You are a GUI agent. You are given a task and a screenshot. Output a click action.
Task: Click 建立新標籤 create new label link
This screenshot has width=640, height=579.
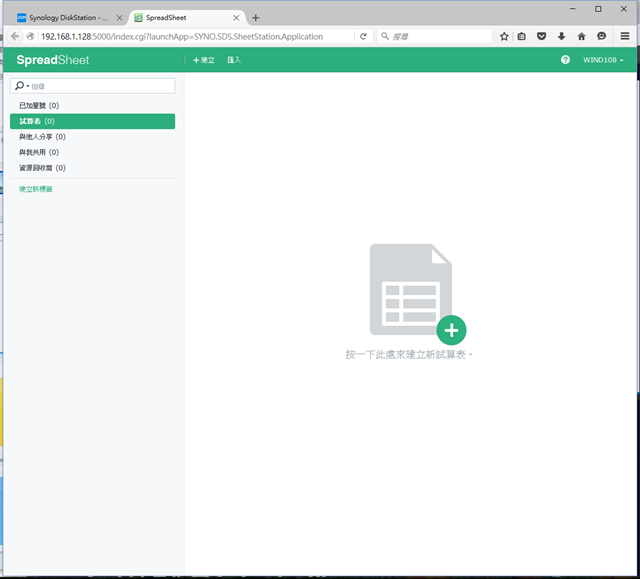tap(36, 189)
